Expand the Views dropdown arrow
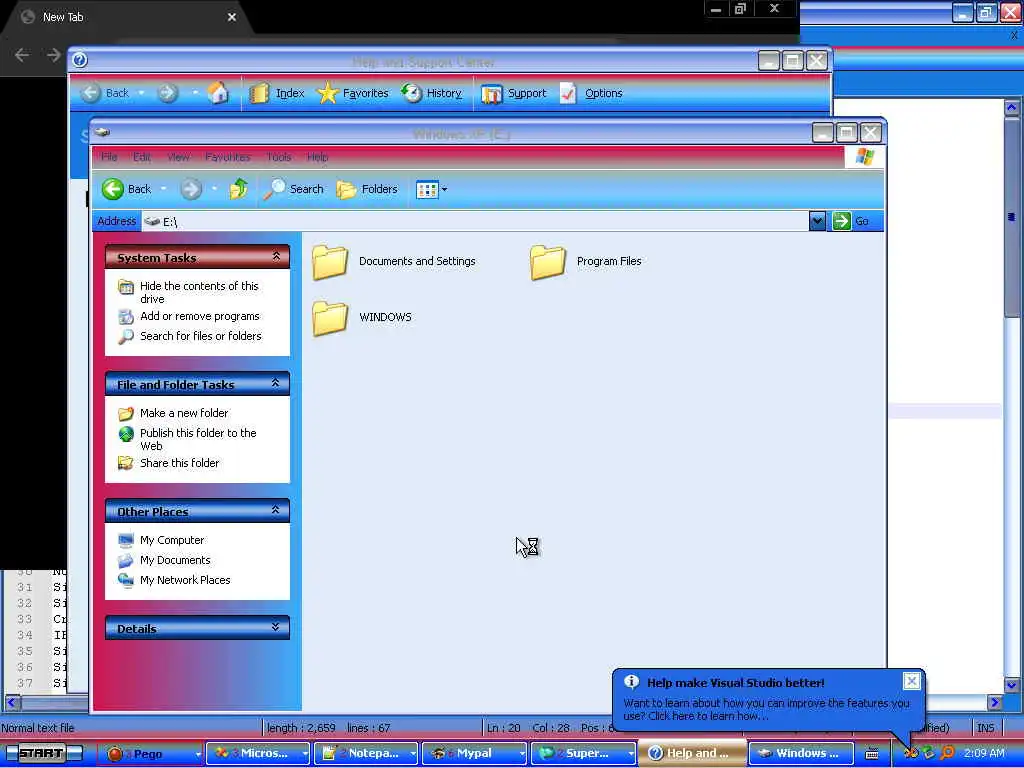 445,189
